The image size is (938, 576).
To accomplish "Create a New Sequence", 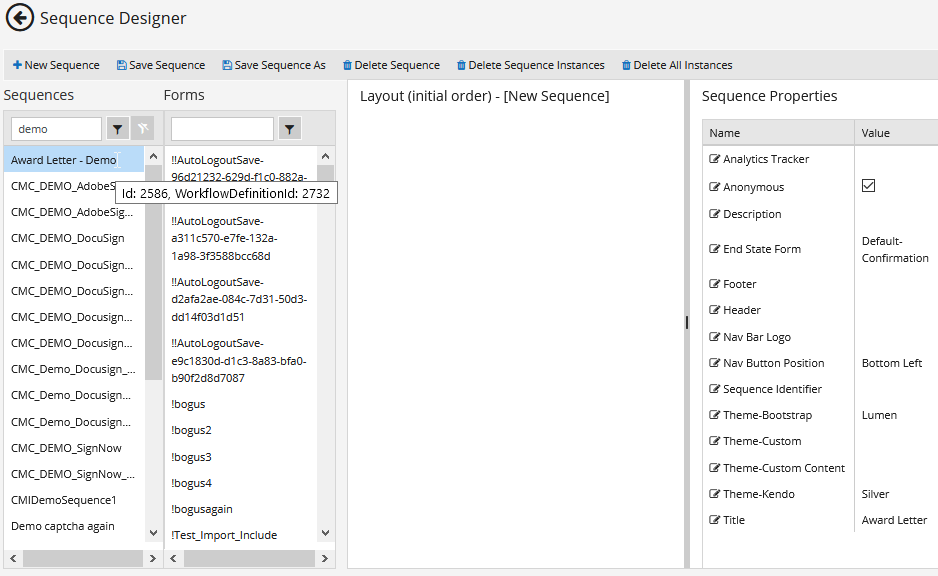I will point(56,64).
